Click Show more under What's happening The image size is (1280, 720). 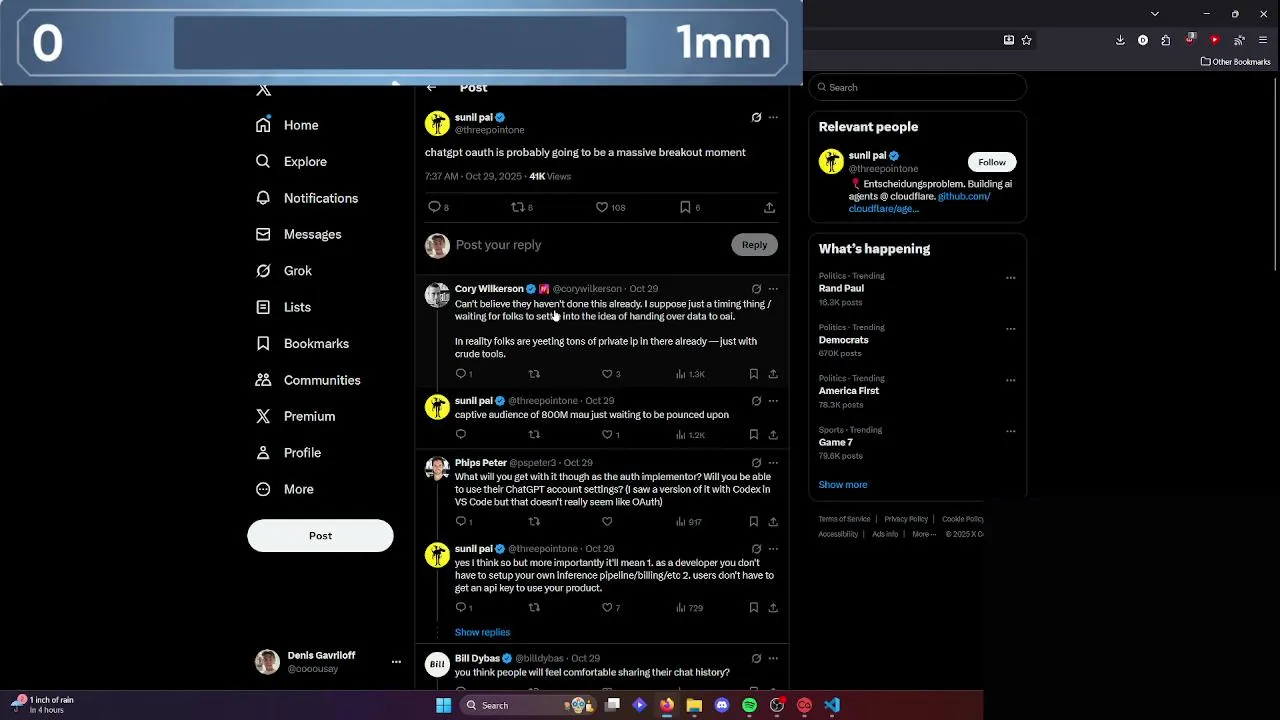tap(843, 484)
